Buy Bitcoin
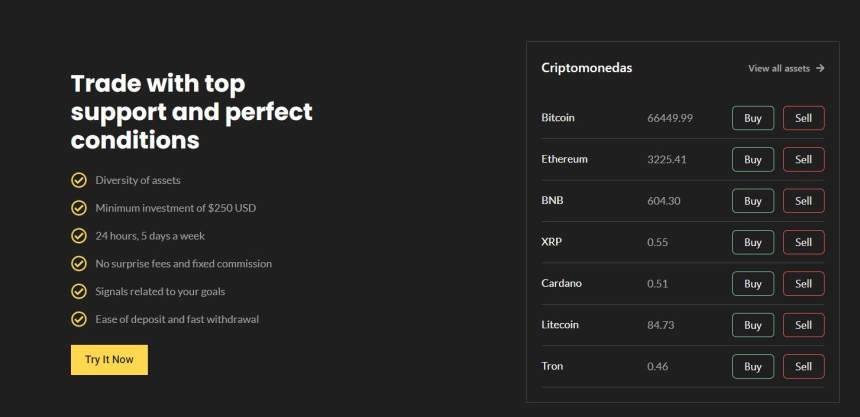Screen dimensions: 860x417 click(753, 118)
